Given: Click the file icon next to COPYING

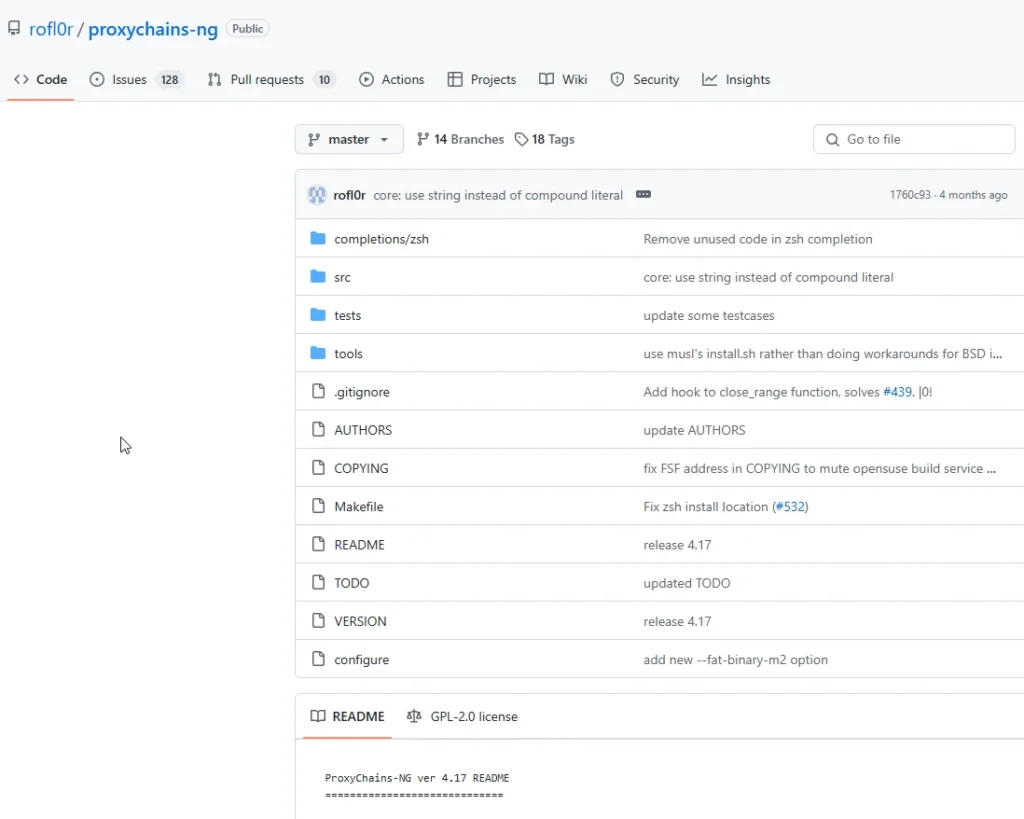Looking at the screenshot, I should tap(318, 467).
